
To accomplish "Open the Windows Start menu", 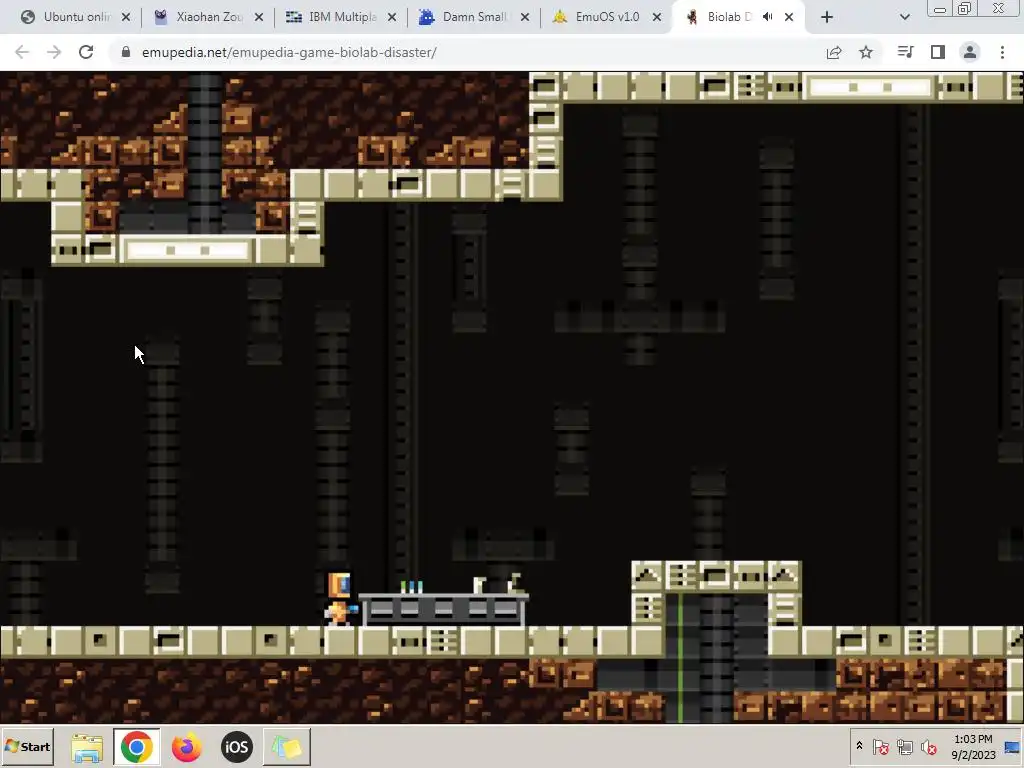I will coord(27,746).
